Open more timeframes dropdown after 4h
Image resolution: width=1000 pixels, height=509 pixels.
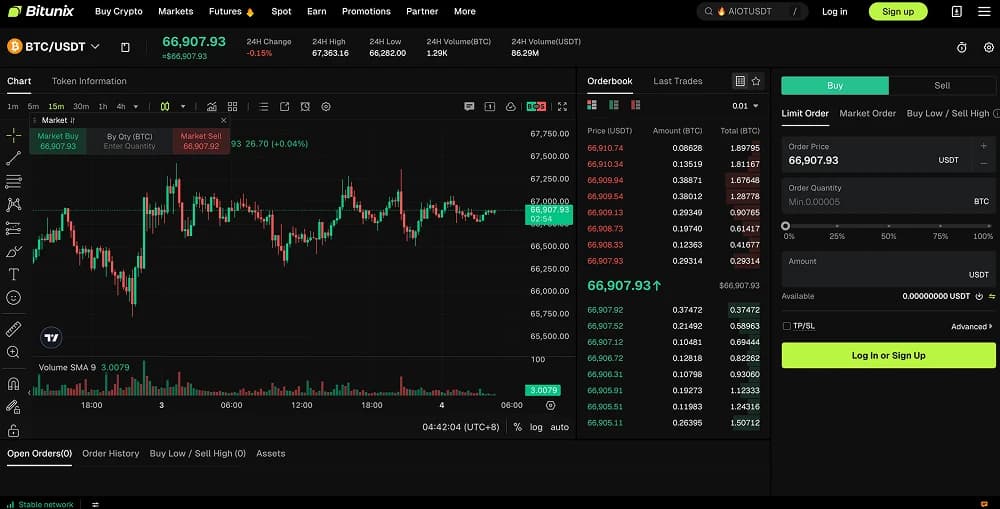pos(136,107)
